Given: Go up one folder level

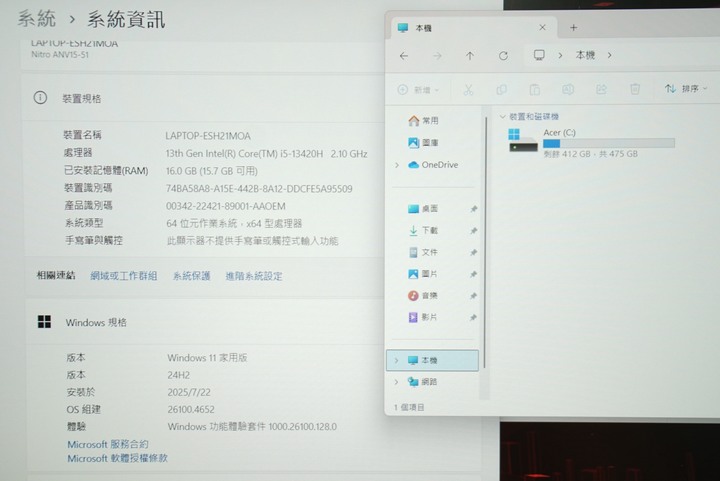Looking at the screenshot, I should pyautogui.click(x=469, y=56).
